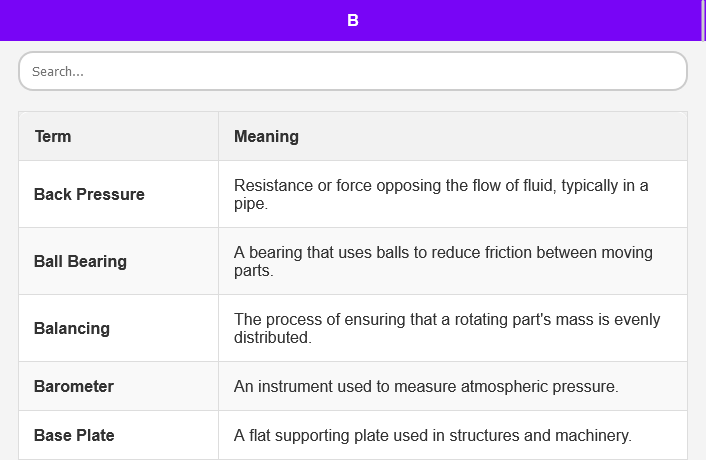706x460 pixels.
Task: Click the Base Plate definition text
Action: click(433, 435)
